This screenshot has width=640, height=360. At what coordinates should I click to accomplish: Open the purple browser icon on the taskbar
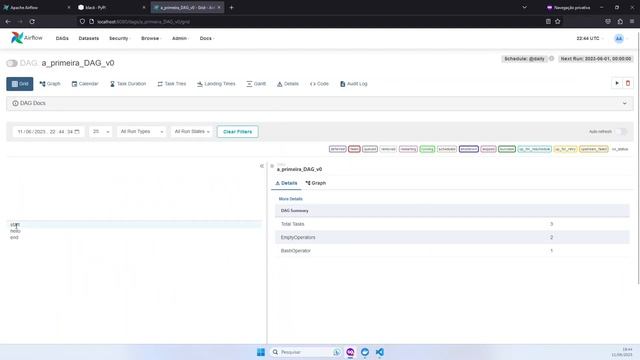(x=350, y=352)
